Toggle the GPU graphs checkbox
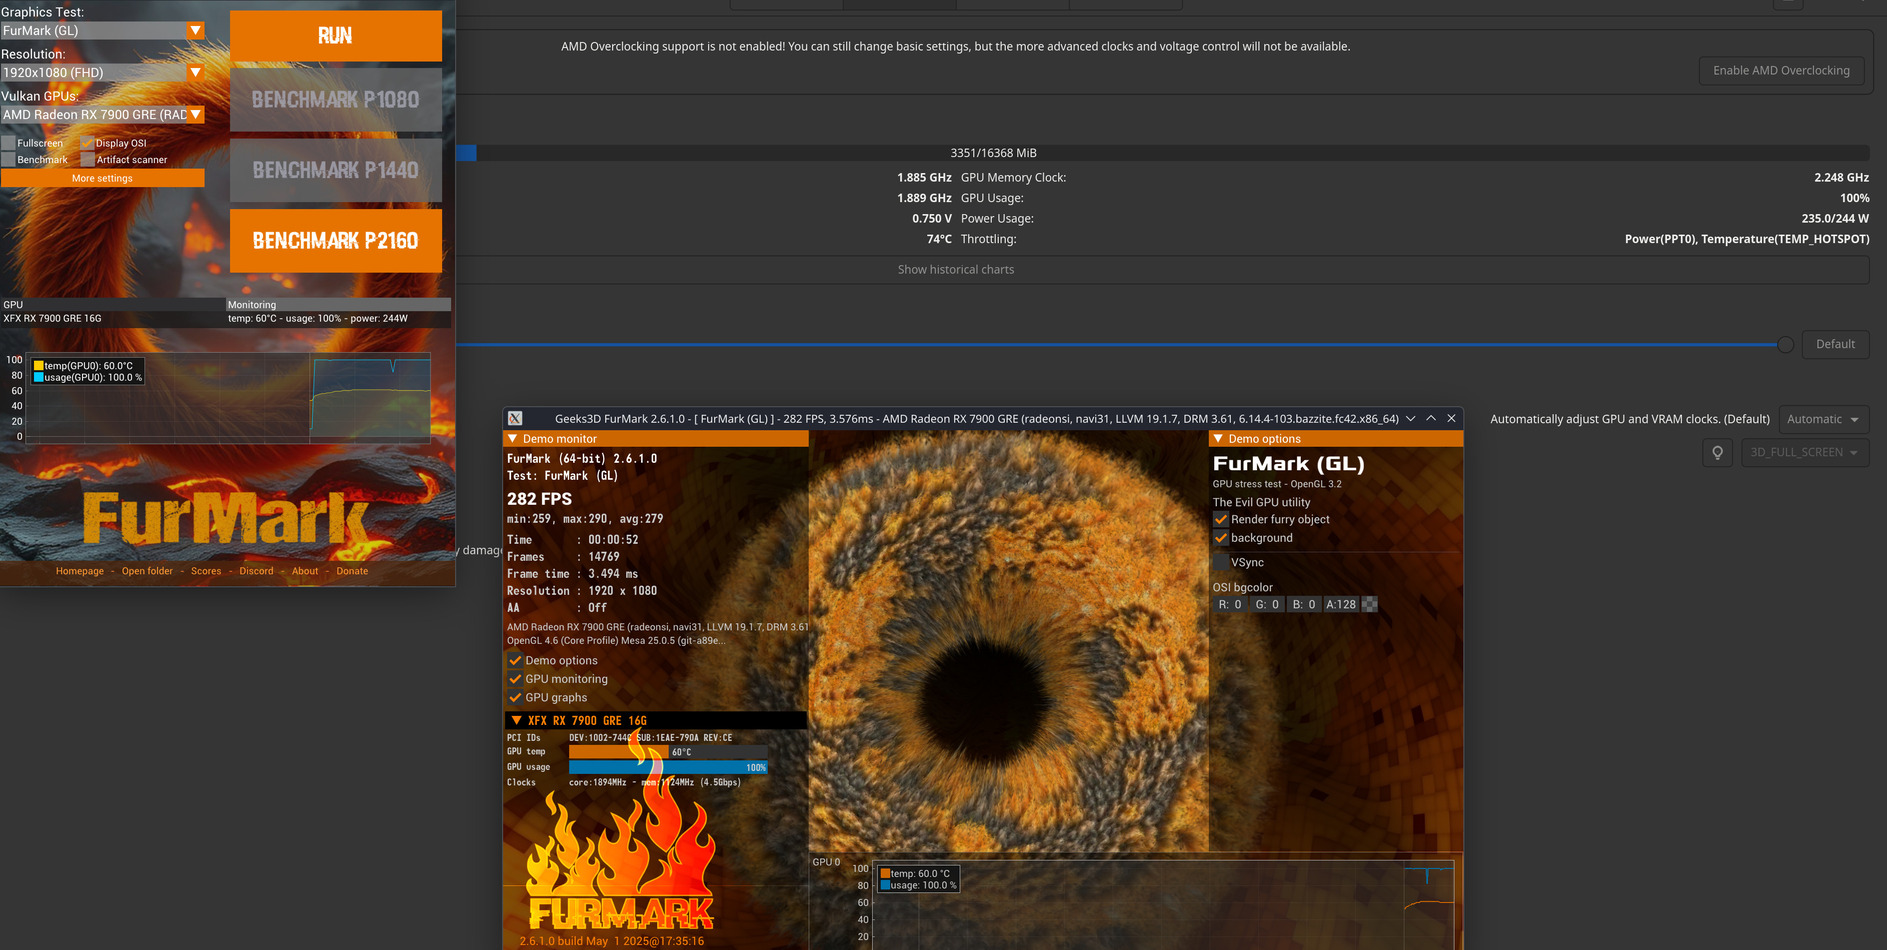 pos(515,698)
